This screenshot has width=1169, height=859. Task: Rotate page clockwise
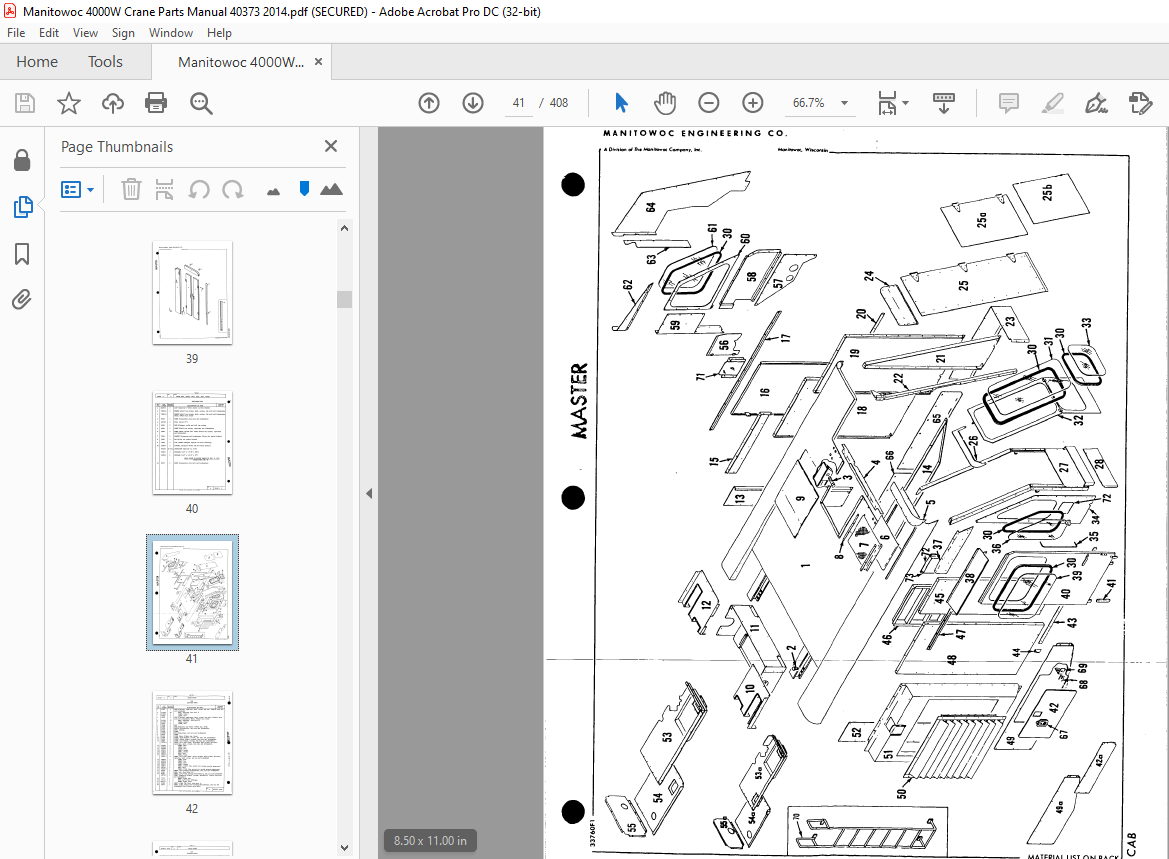233,189
